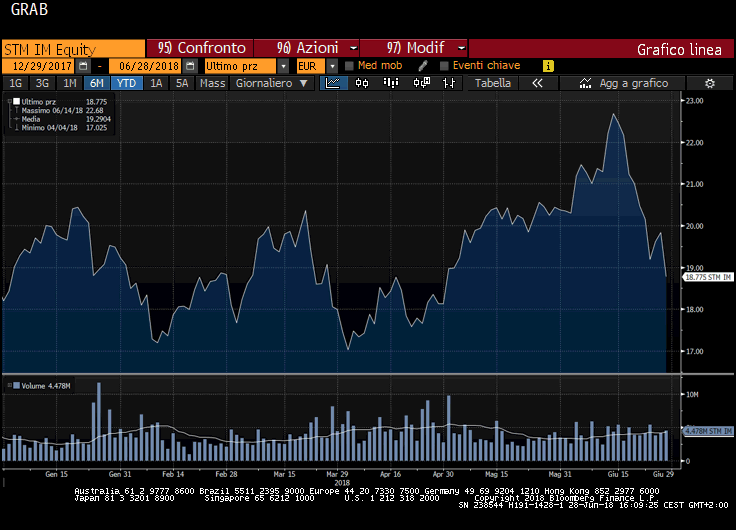Open the Ultimo prz field dropdown
The image size is (736, 530).
point(283,66)
